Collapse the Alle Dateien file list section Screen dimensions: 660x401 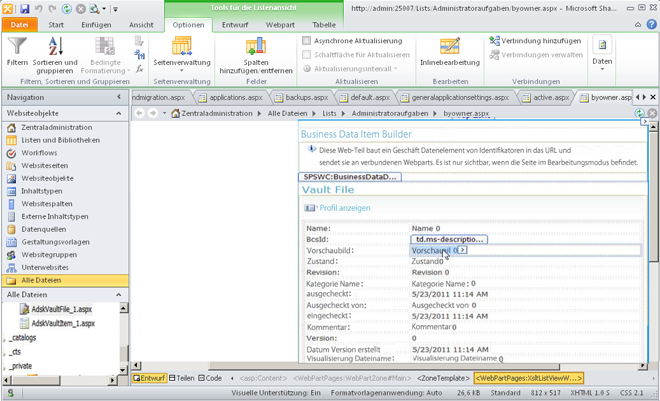[x=119, y=295]
